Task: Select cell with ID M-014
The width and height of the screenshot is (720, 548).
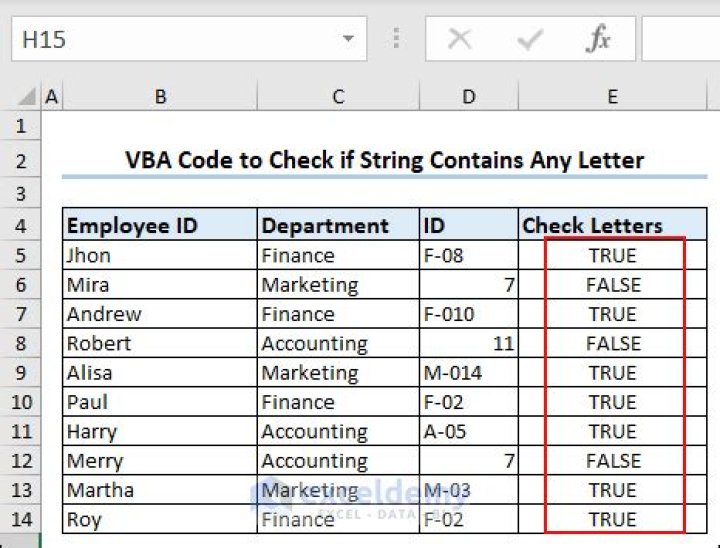Action: (469, 373)
